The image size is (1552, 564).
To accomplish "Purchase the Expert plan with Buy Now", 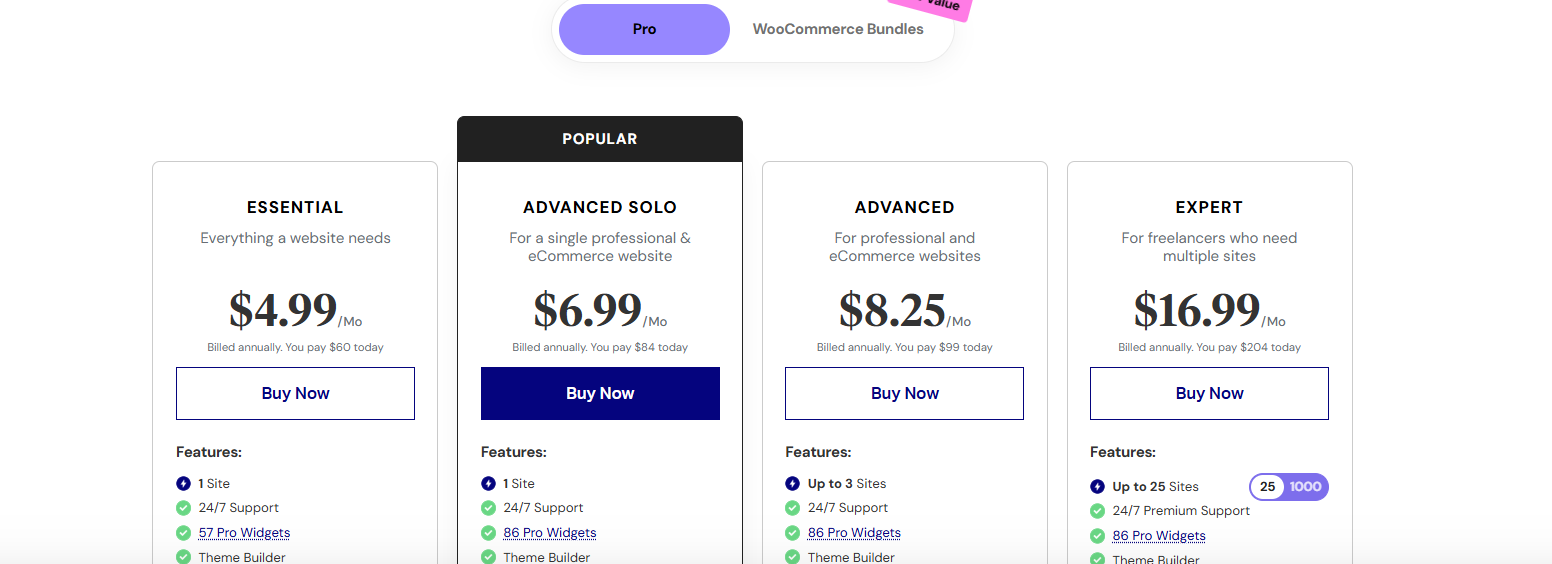I will pos(1209,393).
